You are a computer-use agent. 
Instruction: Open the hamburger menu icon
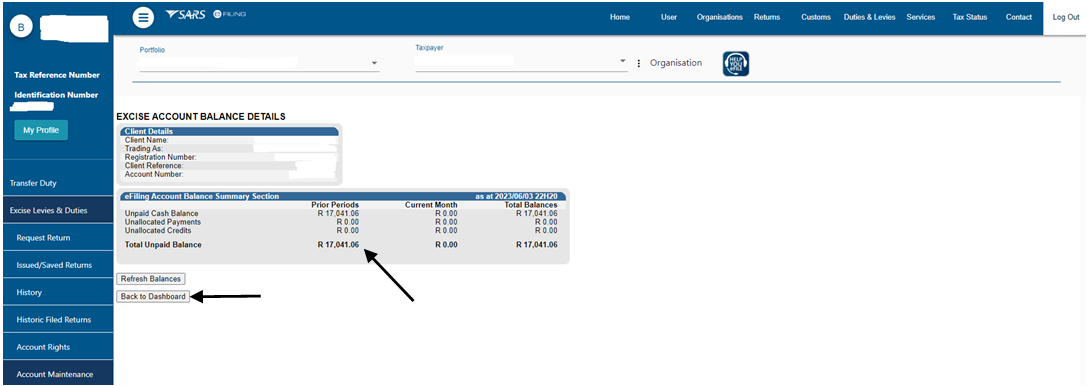point(143,17)
